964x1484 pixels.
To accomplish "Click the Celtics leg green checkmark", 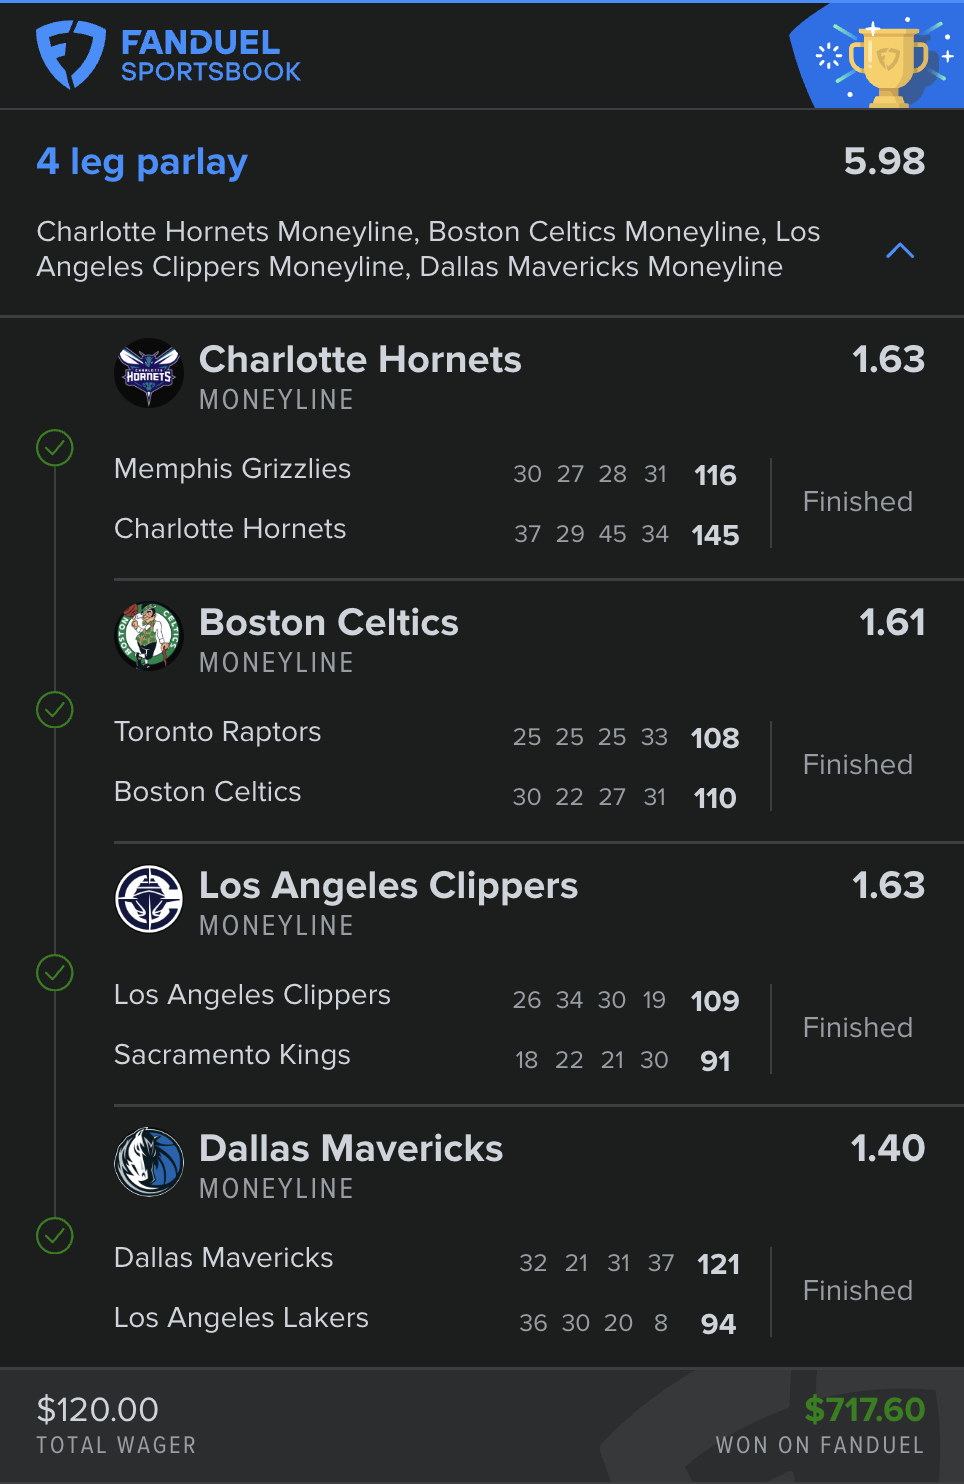I will [55, 711].
